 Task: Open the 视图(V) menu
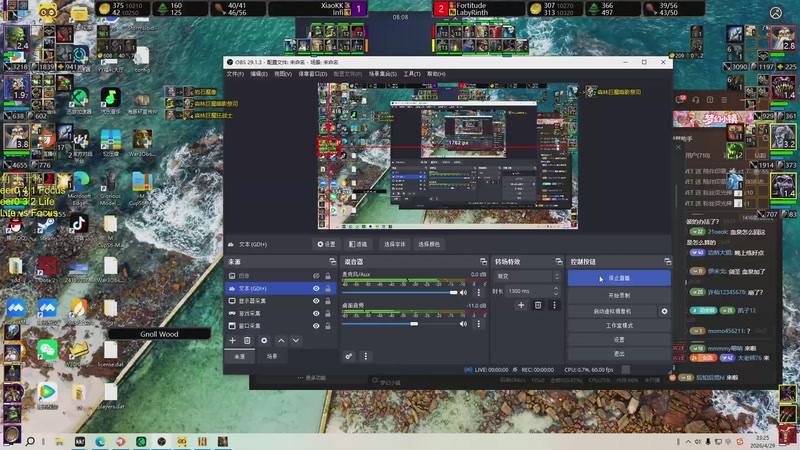pos(283,74)
